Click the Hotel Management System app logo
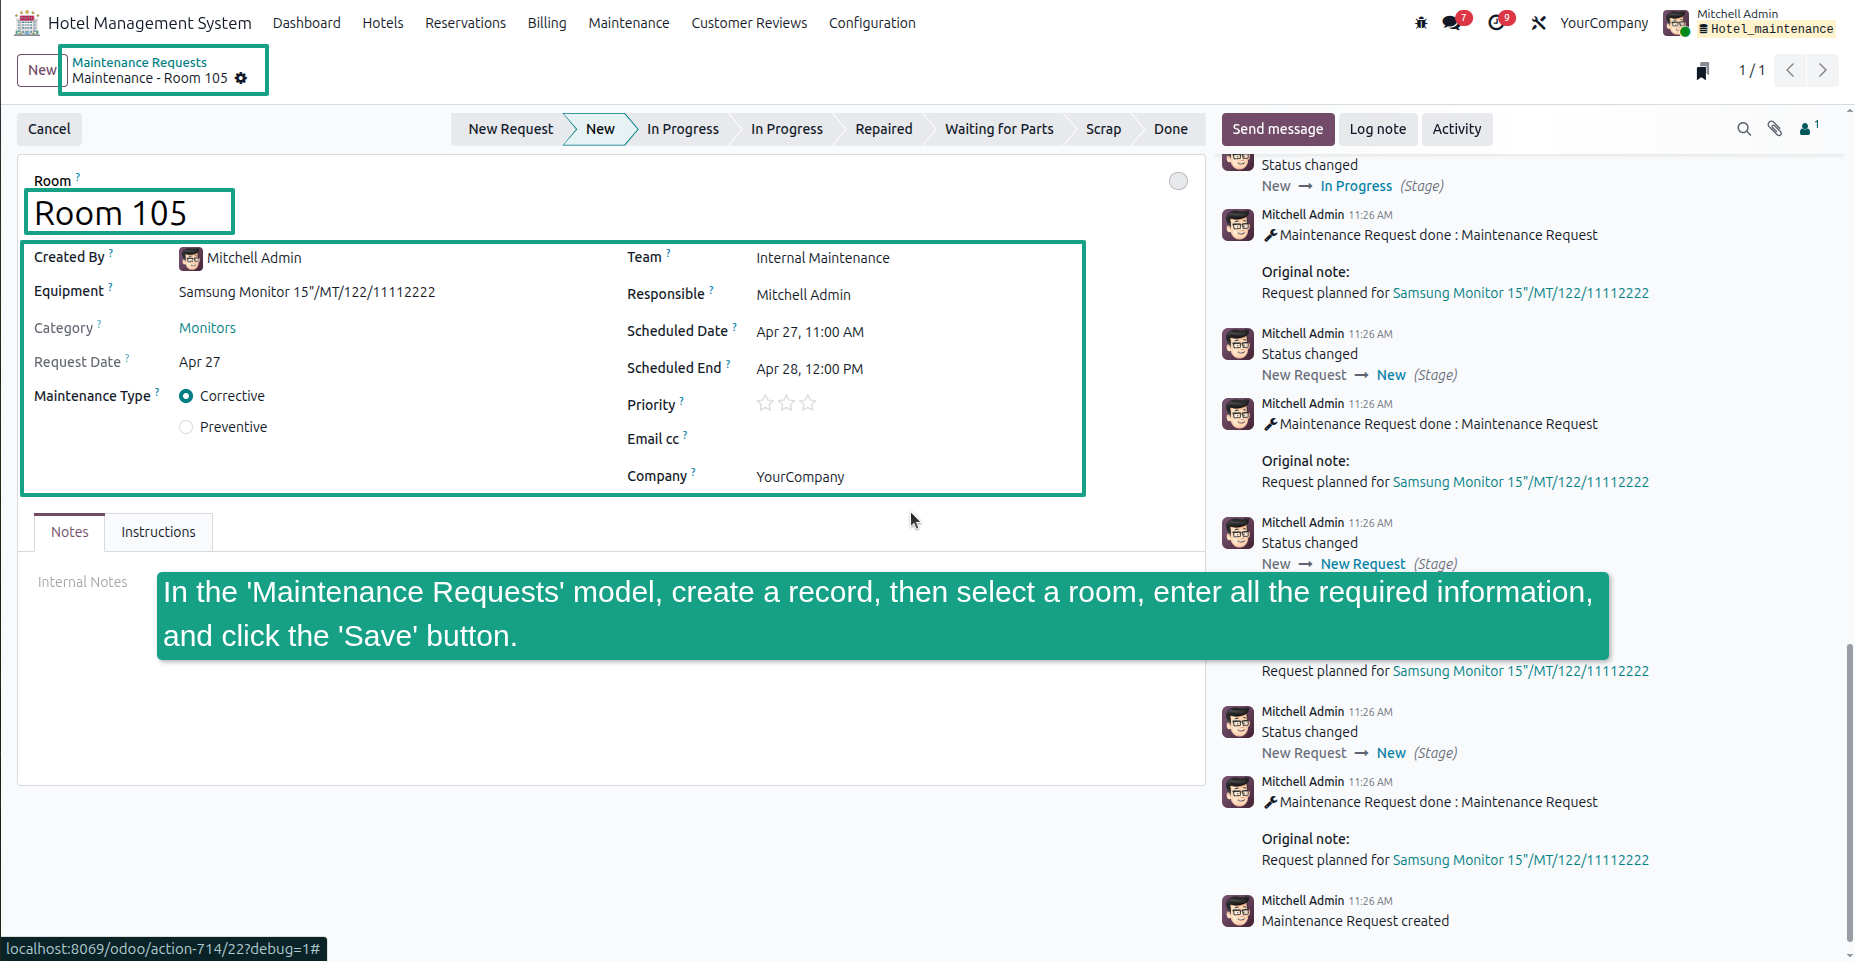 (27, 22)
